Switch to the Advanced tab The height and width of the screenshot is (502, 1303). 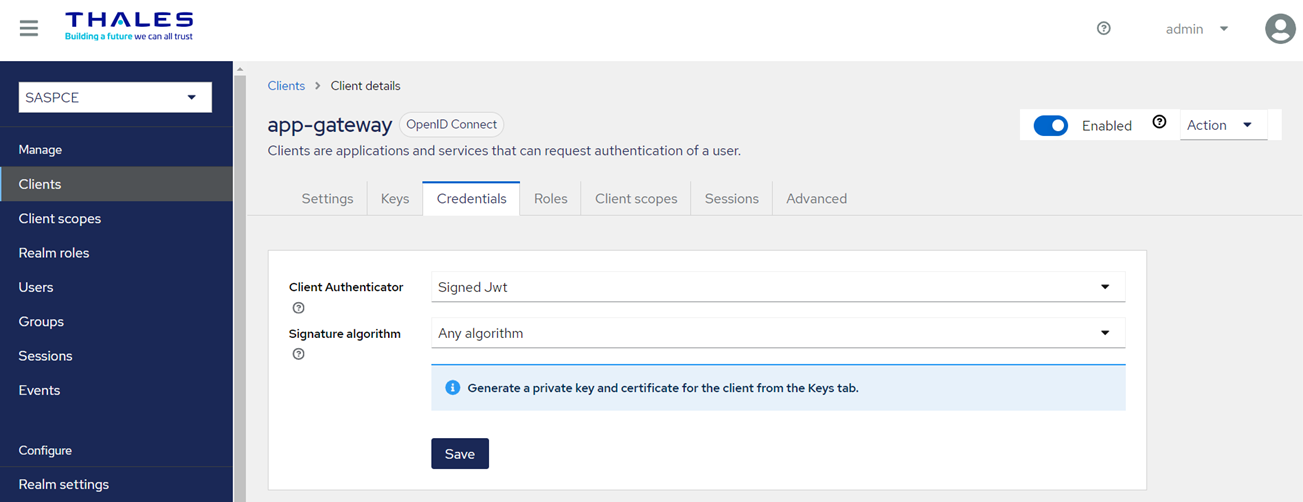(816, 199)
